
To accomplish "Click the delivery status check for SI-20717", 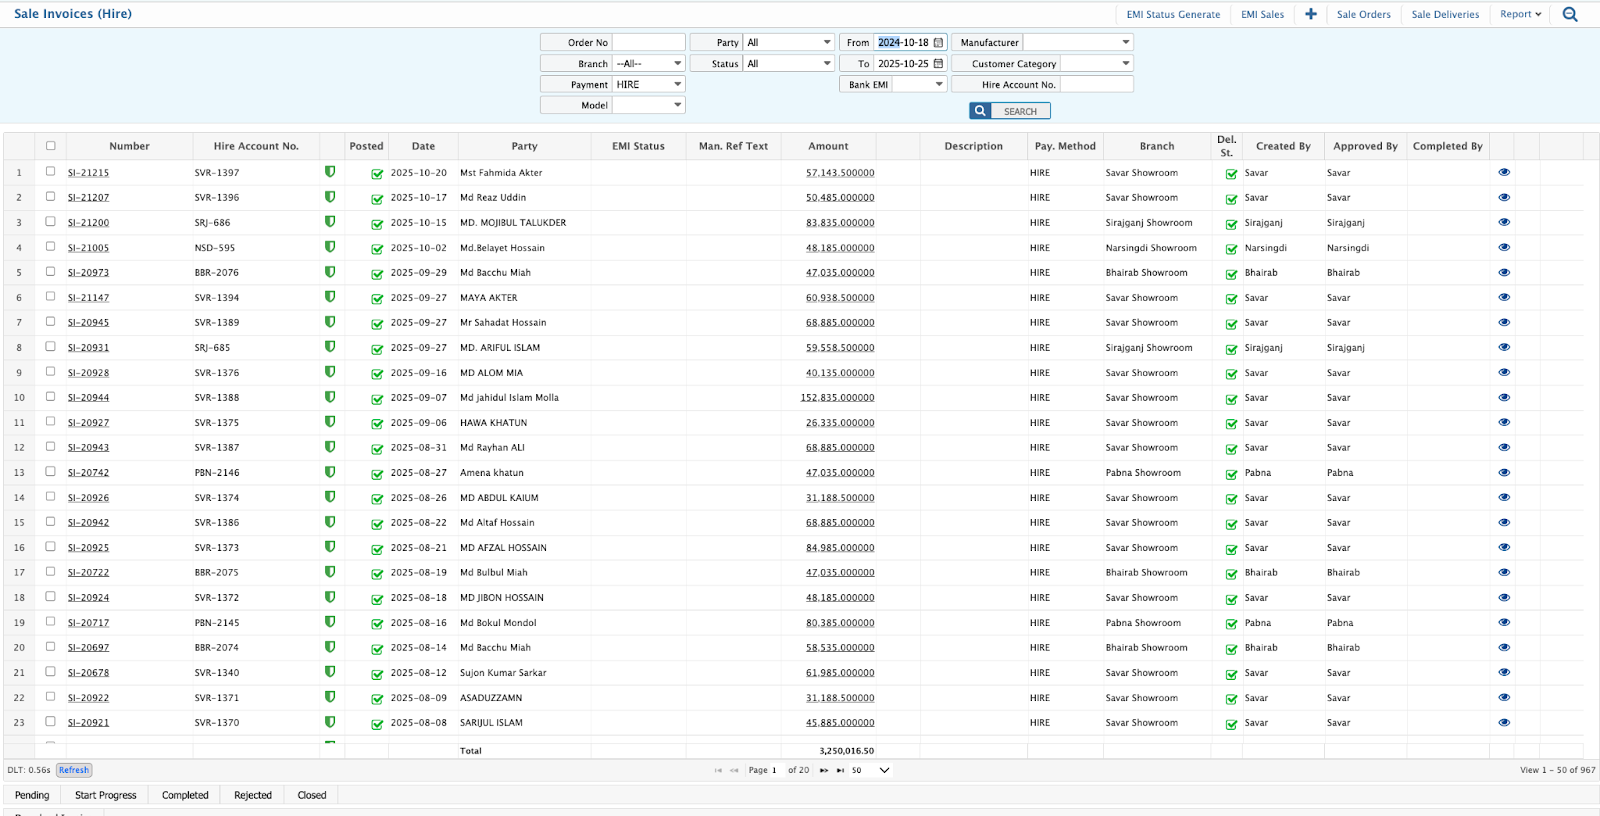I will click(1232, 624).
